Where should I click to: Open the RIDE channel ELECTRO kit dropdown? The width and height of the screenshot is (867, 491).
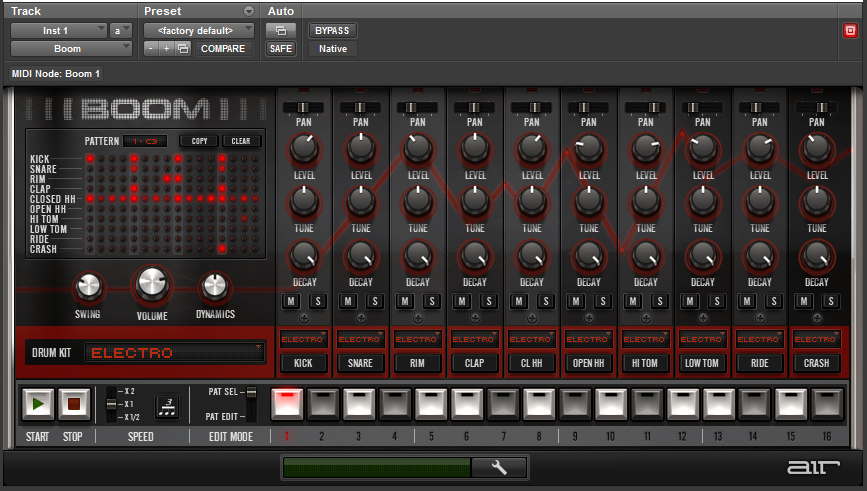[759, 339]
